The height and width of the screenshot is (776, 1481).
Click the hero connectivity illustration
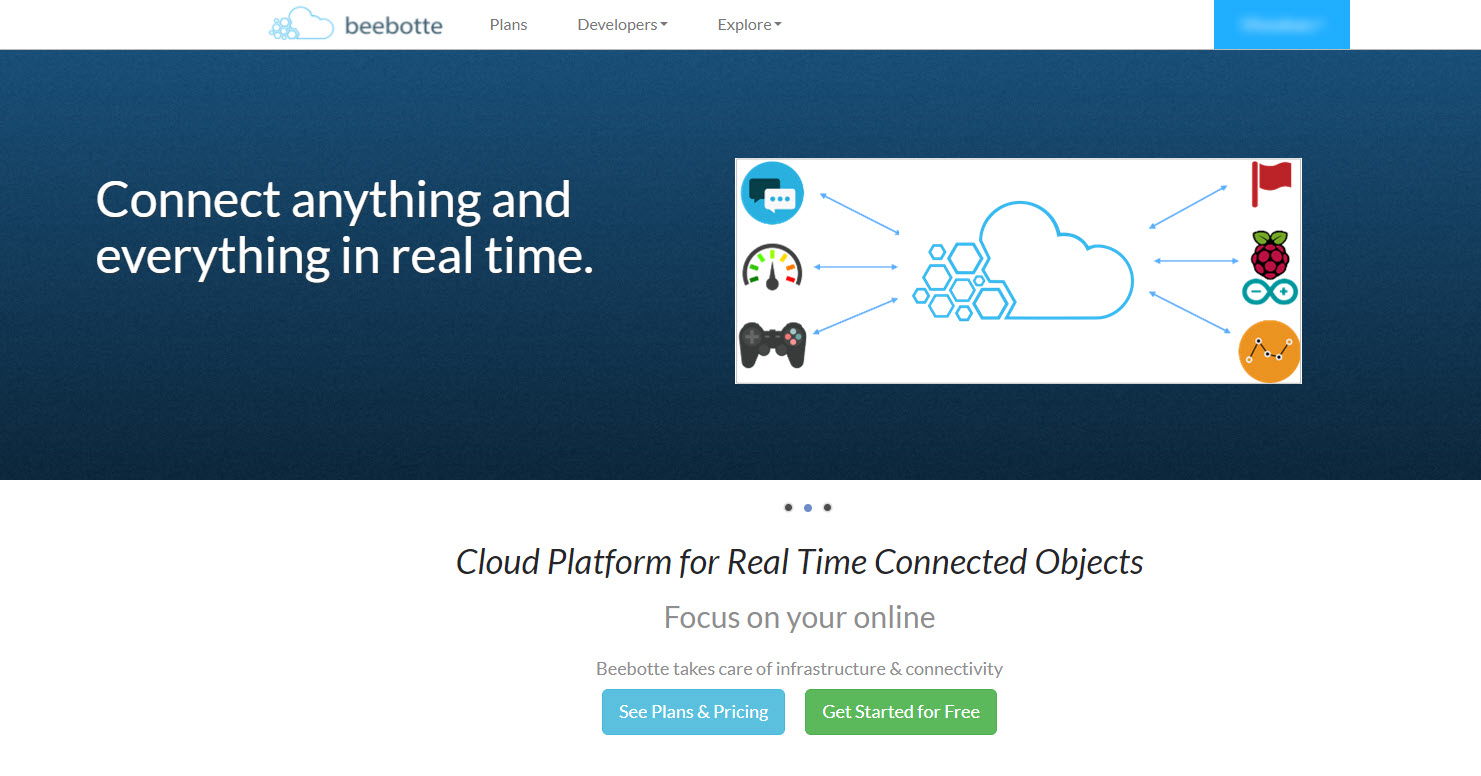1018,271
